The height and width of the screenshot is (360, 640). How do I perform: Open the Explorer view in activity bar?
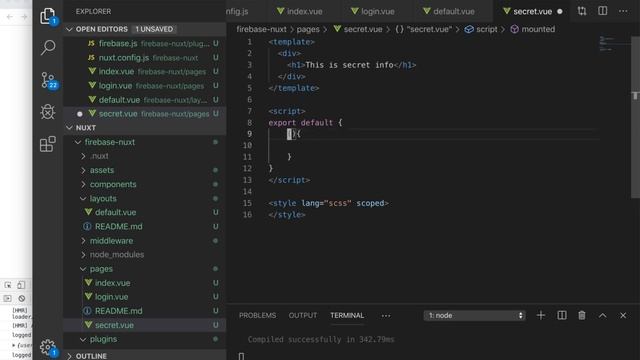click(x=48, y=16)
